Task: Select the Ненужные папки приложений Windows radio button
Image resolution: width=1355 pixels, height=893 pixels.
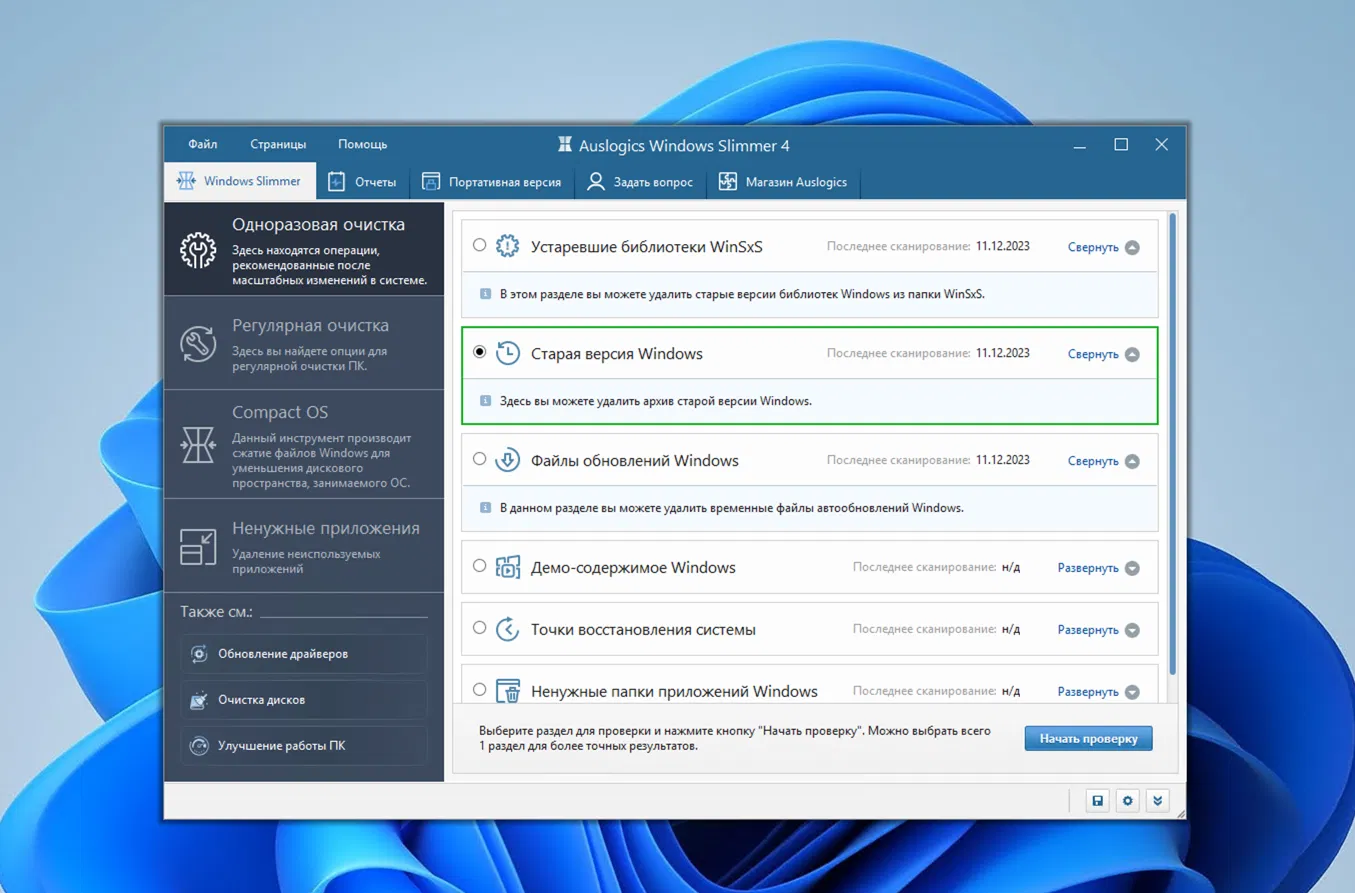Action: (x=480, y=690)
